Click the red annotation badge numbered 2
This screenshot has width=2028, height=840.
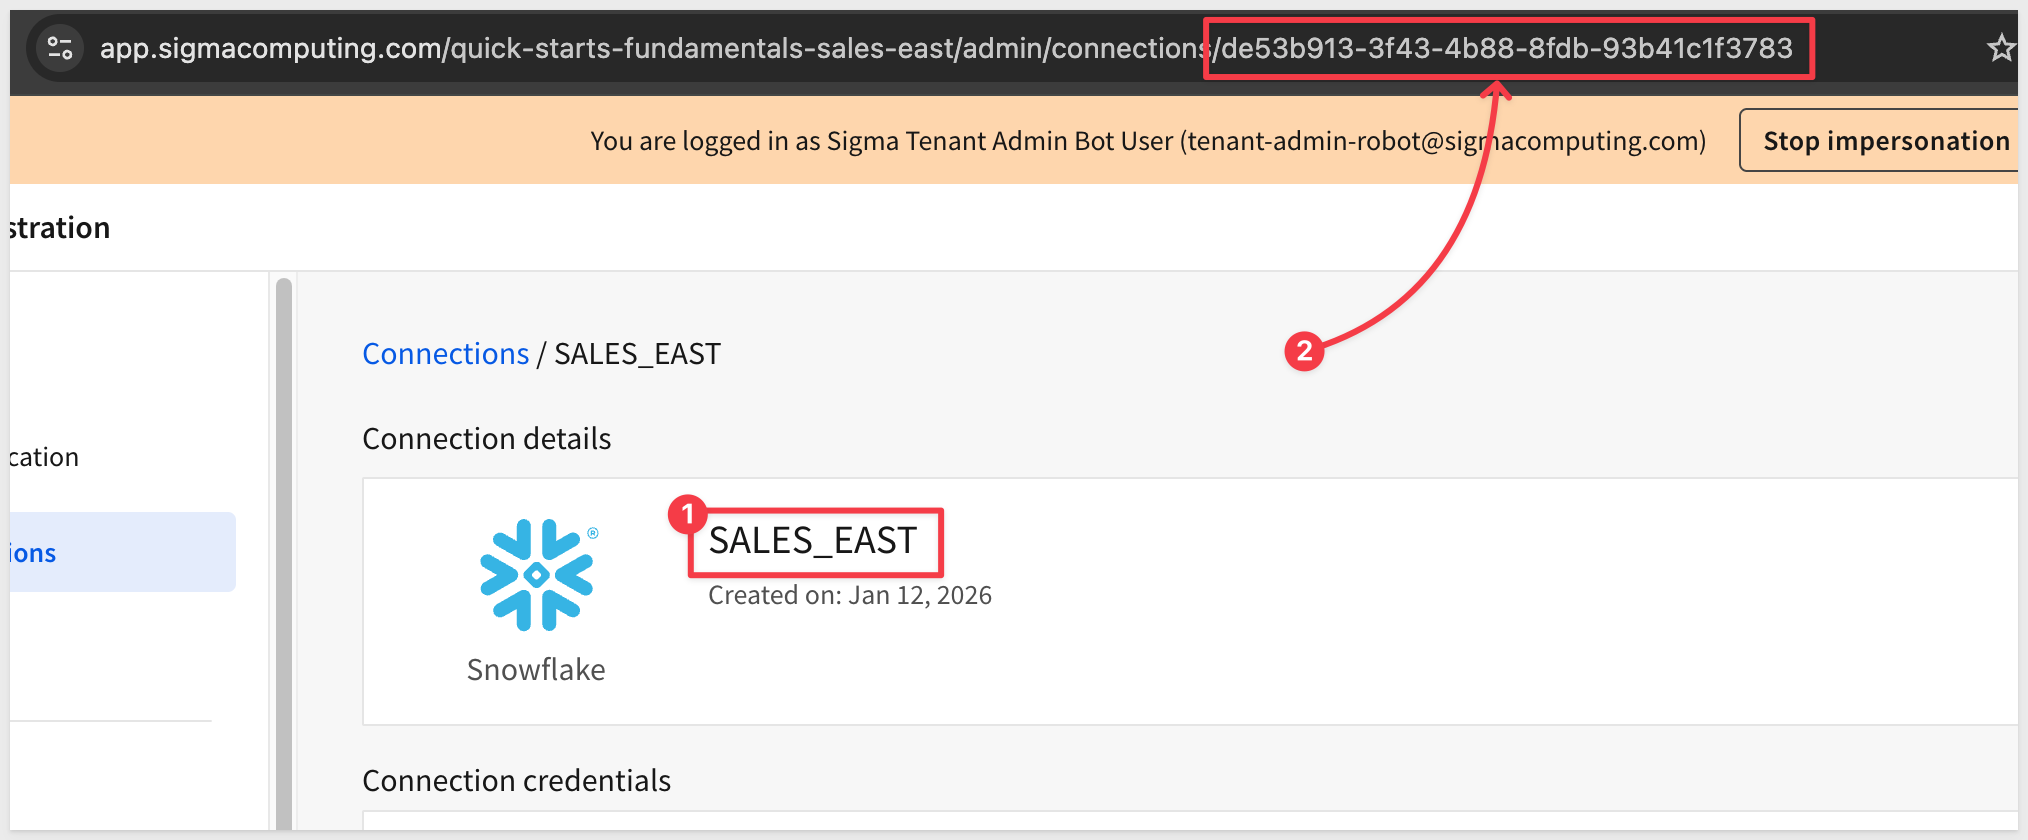(1304, 351)
